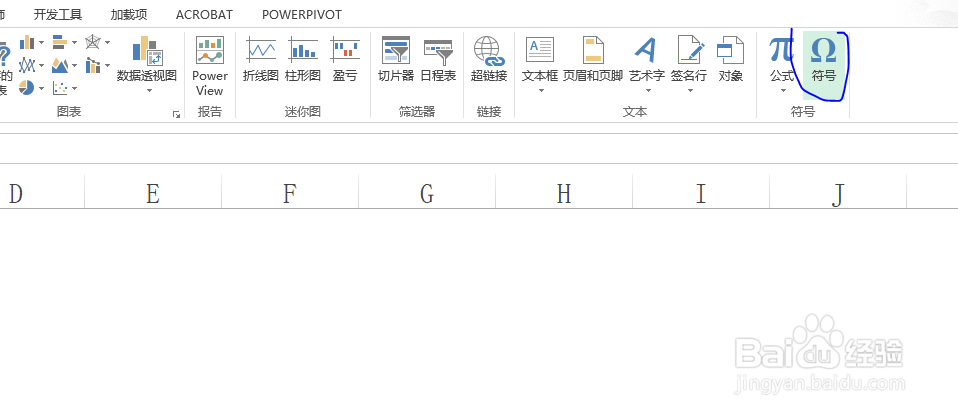Insert a pie chart using its icon

coord(27,88)
